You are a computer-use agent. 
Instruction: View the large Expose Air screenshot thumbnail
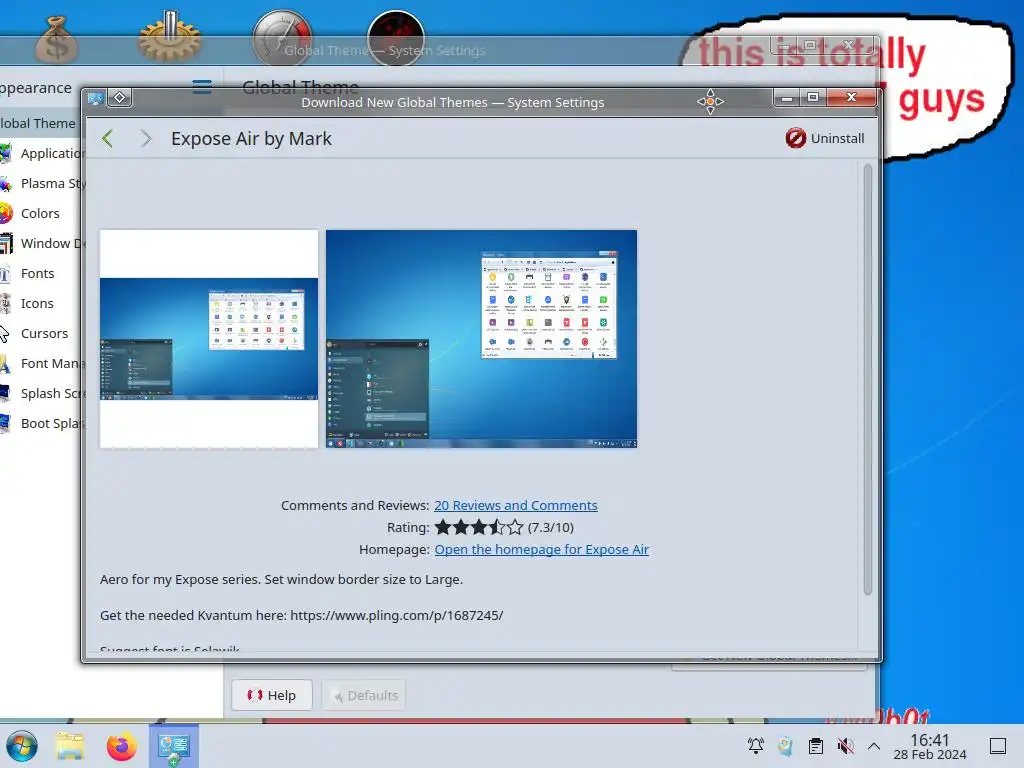pos(481,339)
